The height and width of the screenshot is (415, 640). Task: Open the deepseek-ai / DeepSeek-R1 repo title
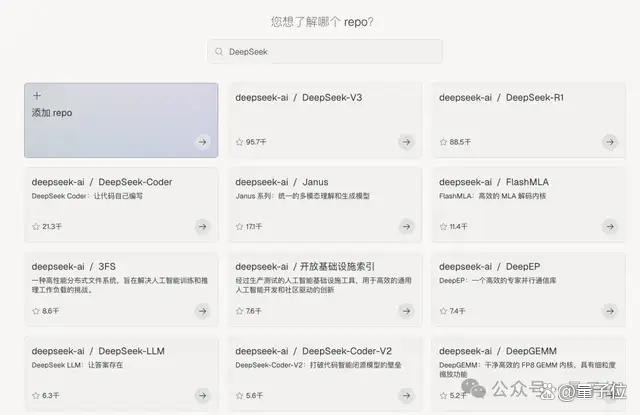coord(501,98)
